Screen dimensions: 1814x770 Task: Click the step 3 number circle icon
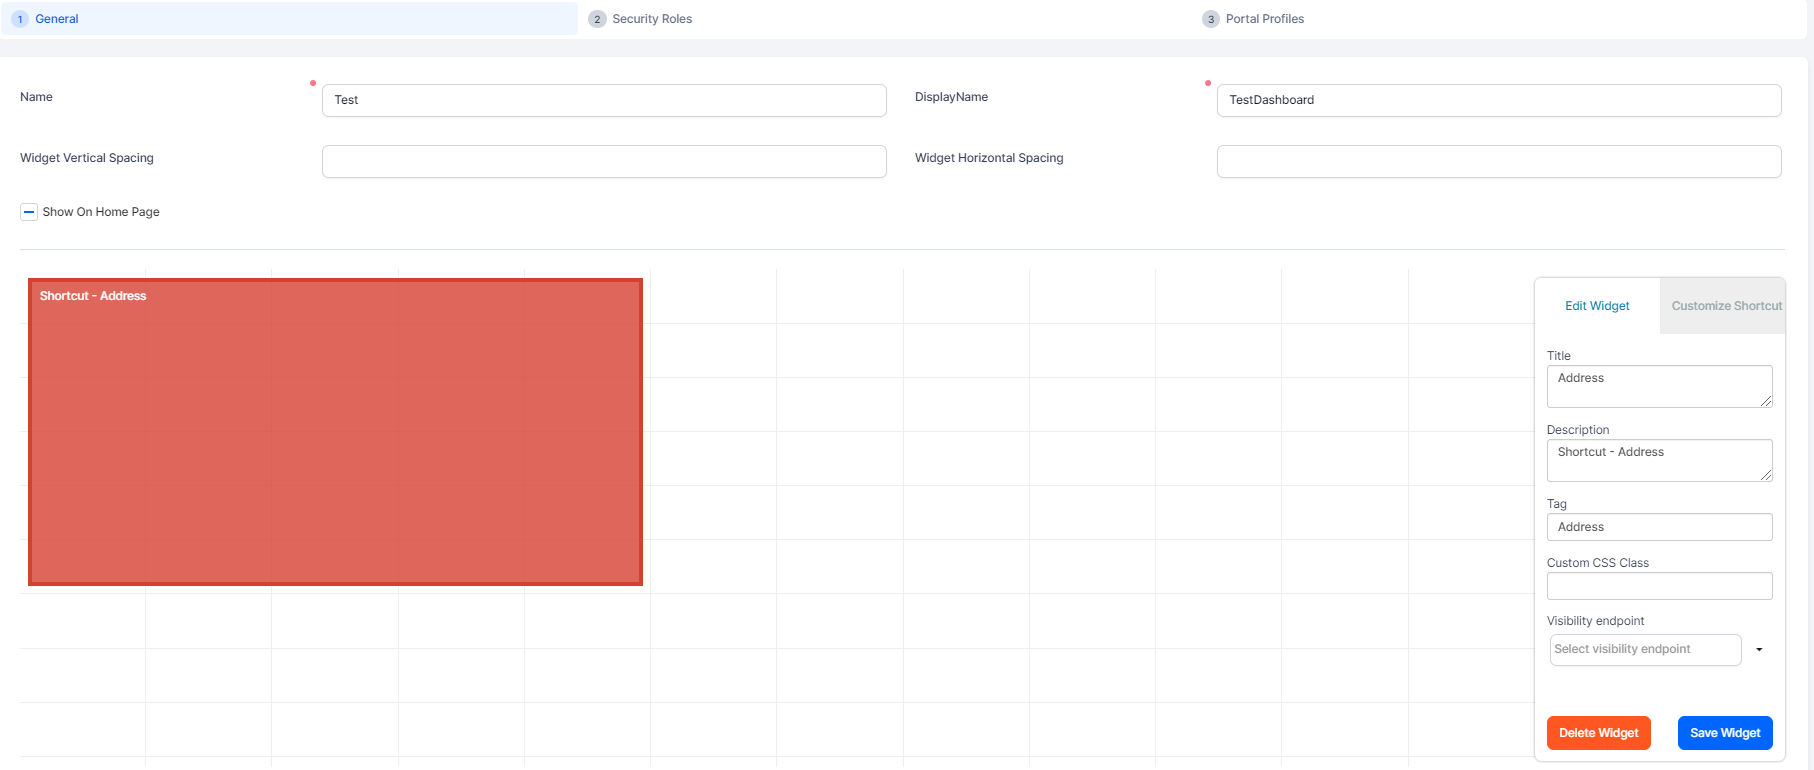[1211, 19]
